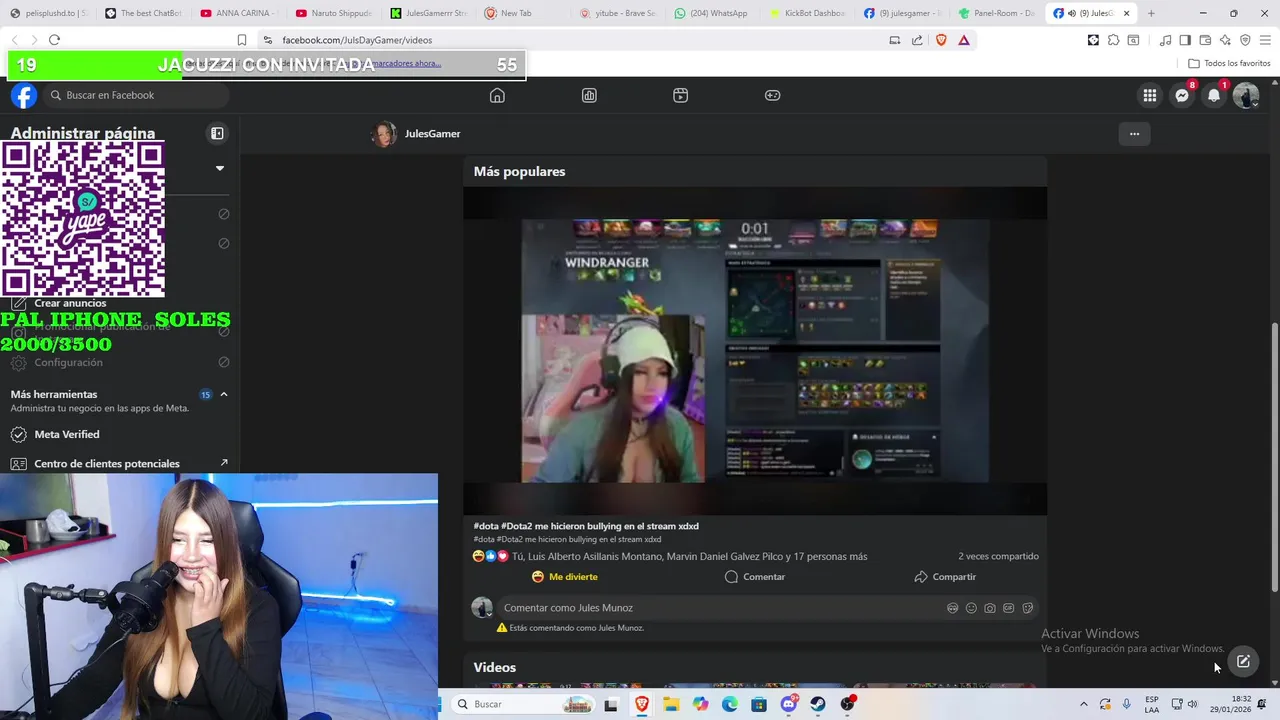Collapse the Administrar página sidebar
1280x720 pixels.
(217, 133)
